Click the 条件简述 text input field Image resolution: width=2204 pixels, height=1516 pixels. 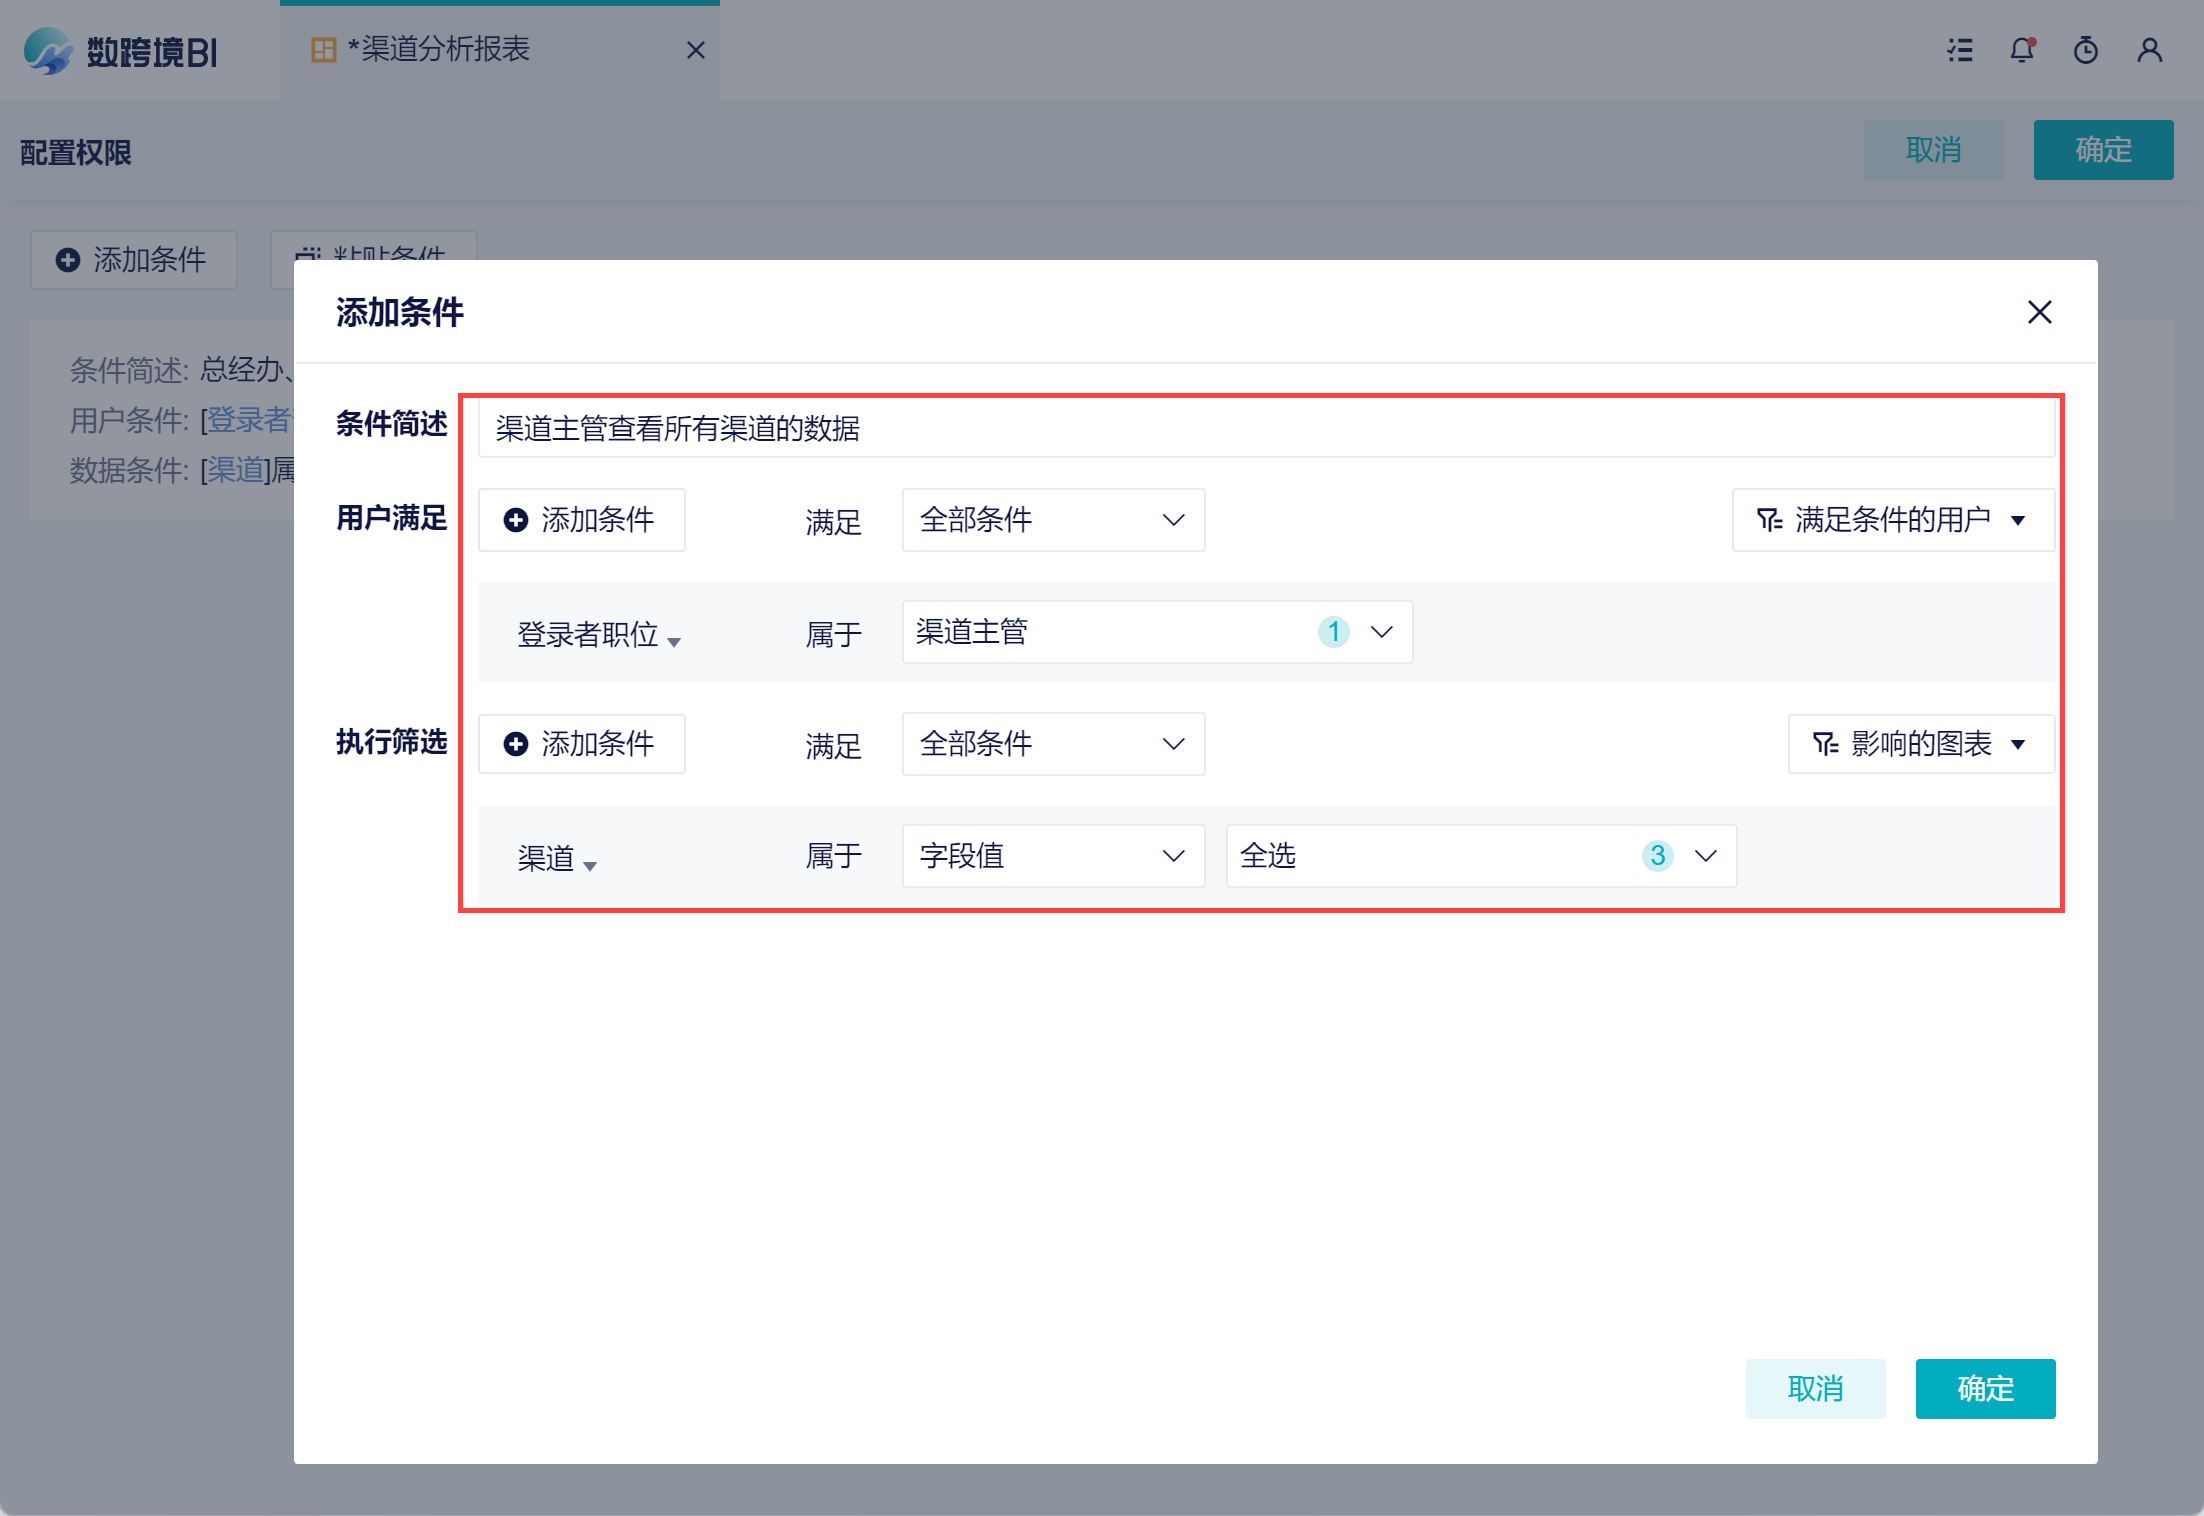[1264, 429]
